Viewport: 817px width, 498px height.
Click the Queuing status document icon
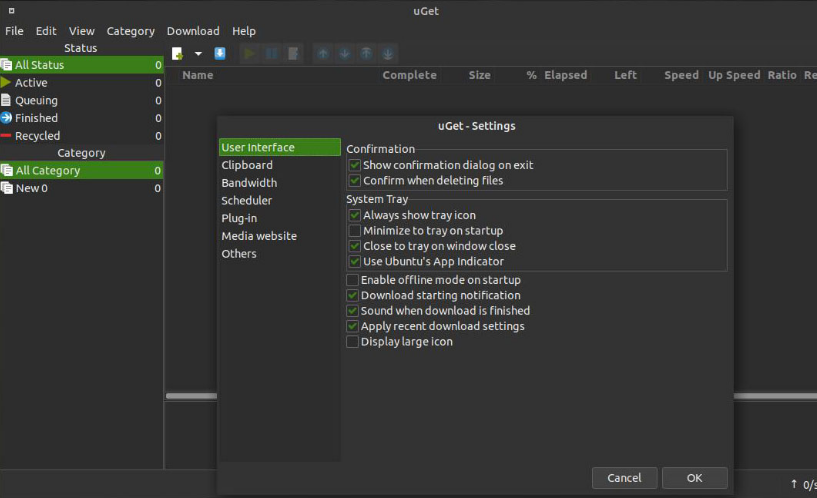pyautogui.click(x=6, y=100)
